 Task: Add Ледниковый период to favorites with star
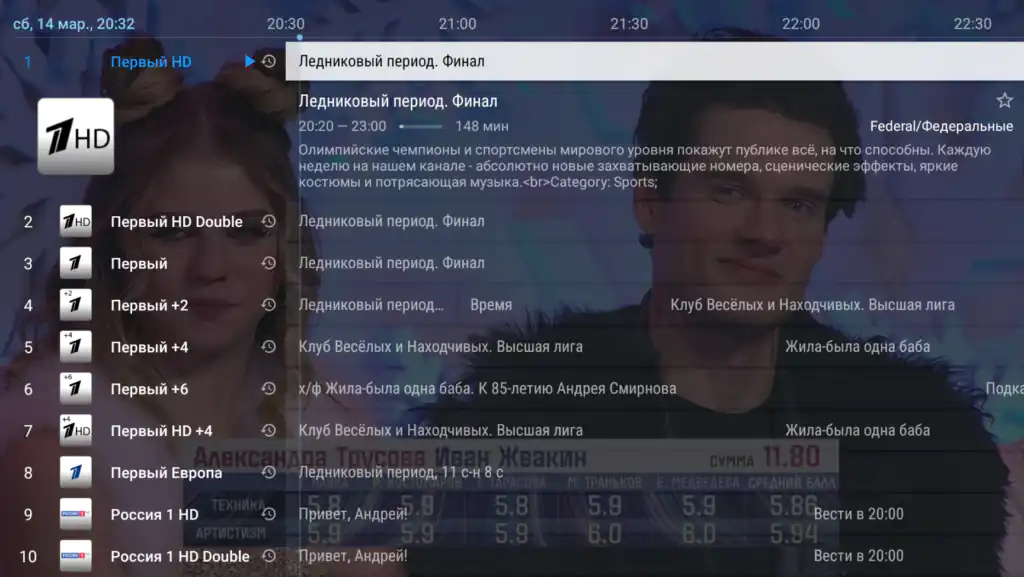pyautogui.click(x=1004, y=101)
